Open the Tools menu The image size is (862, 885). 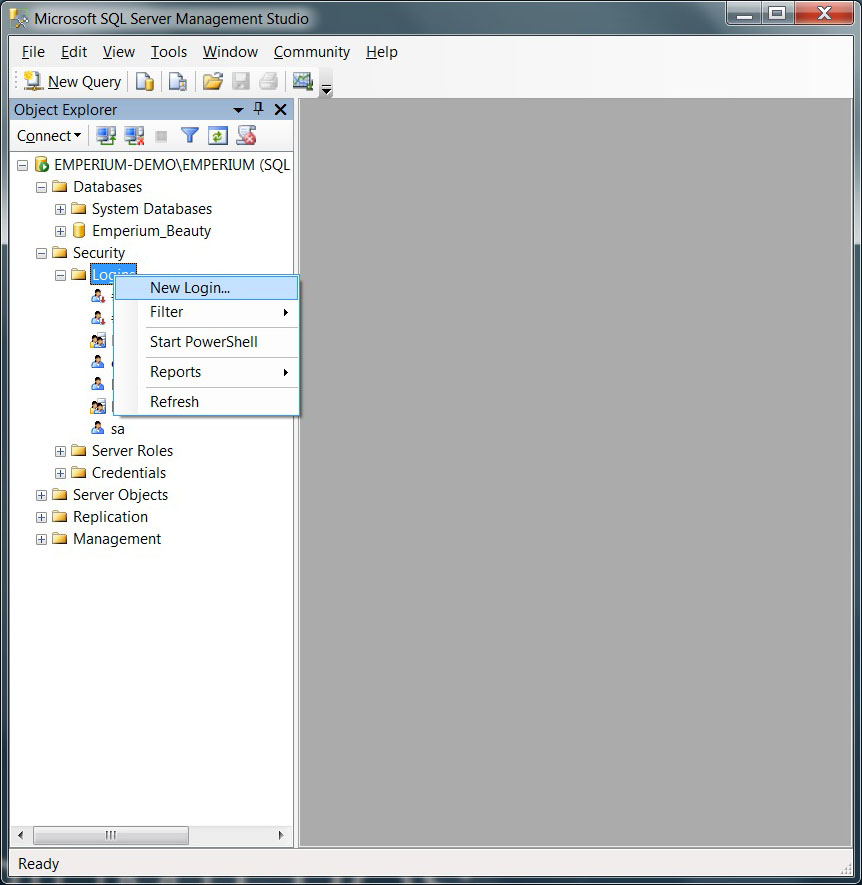click(169, 52)
